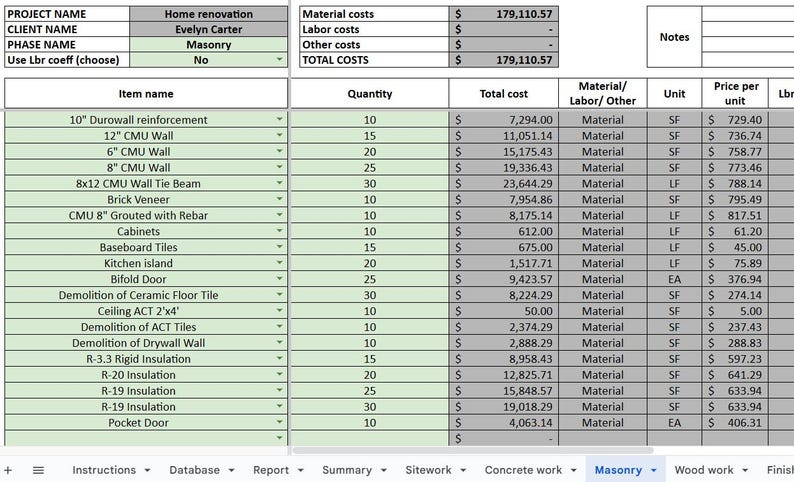Select the TOTAL COSTS value 179,110.57
Viewport: 794px width, 482px height.
(x=504, y=60)
